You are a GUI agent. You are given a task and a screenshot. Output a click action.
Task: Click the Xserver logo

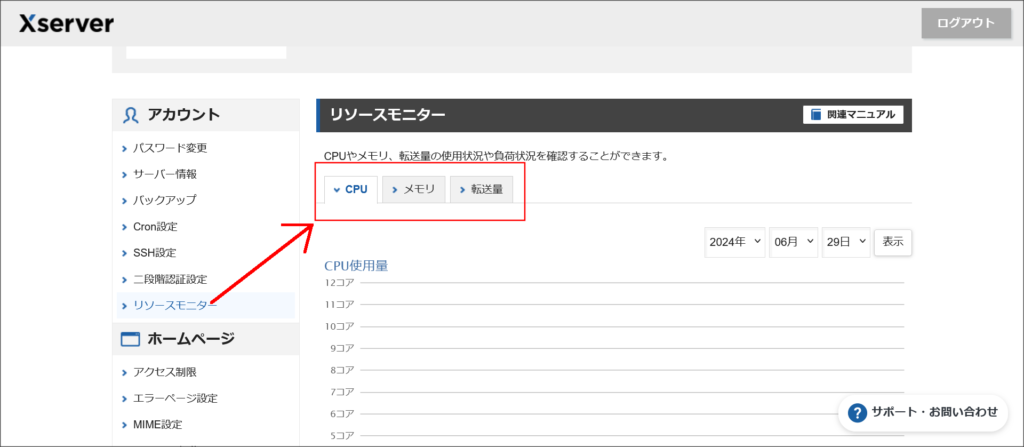[x=66, y=23]
